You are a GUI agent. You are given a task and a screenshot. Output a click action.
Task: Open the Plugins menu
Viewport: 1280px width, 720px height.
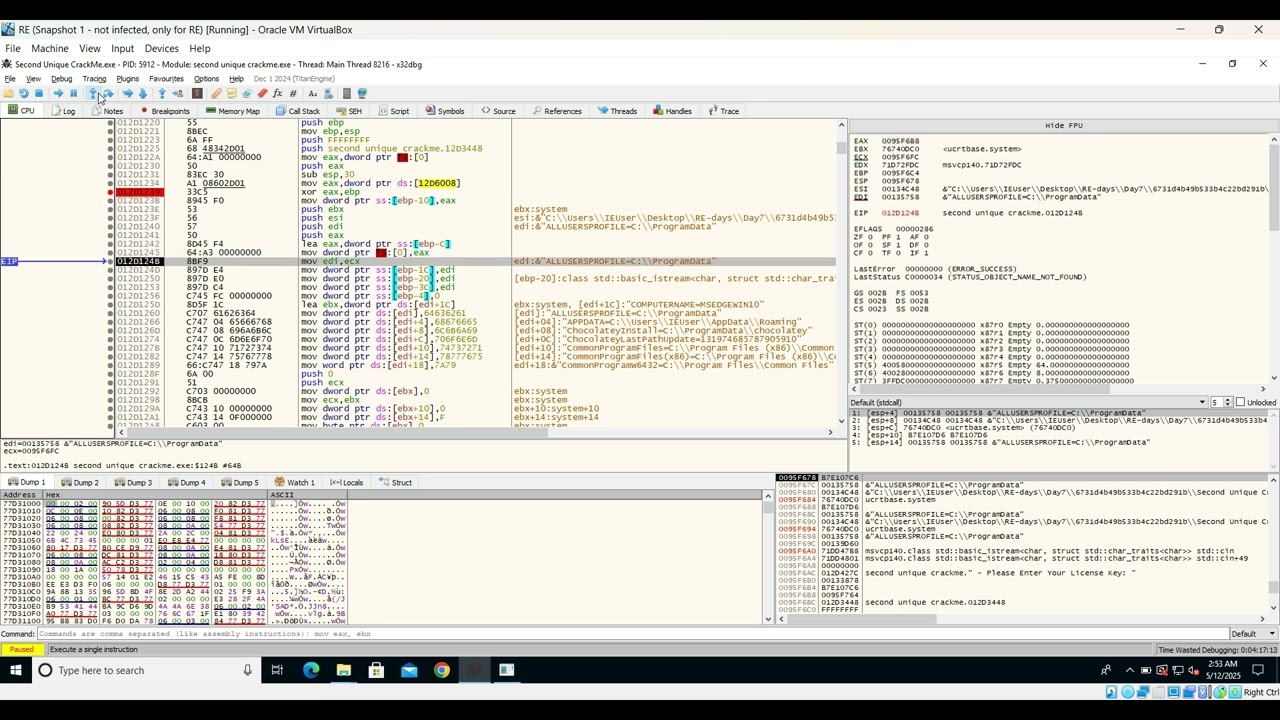127,79
